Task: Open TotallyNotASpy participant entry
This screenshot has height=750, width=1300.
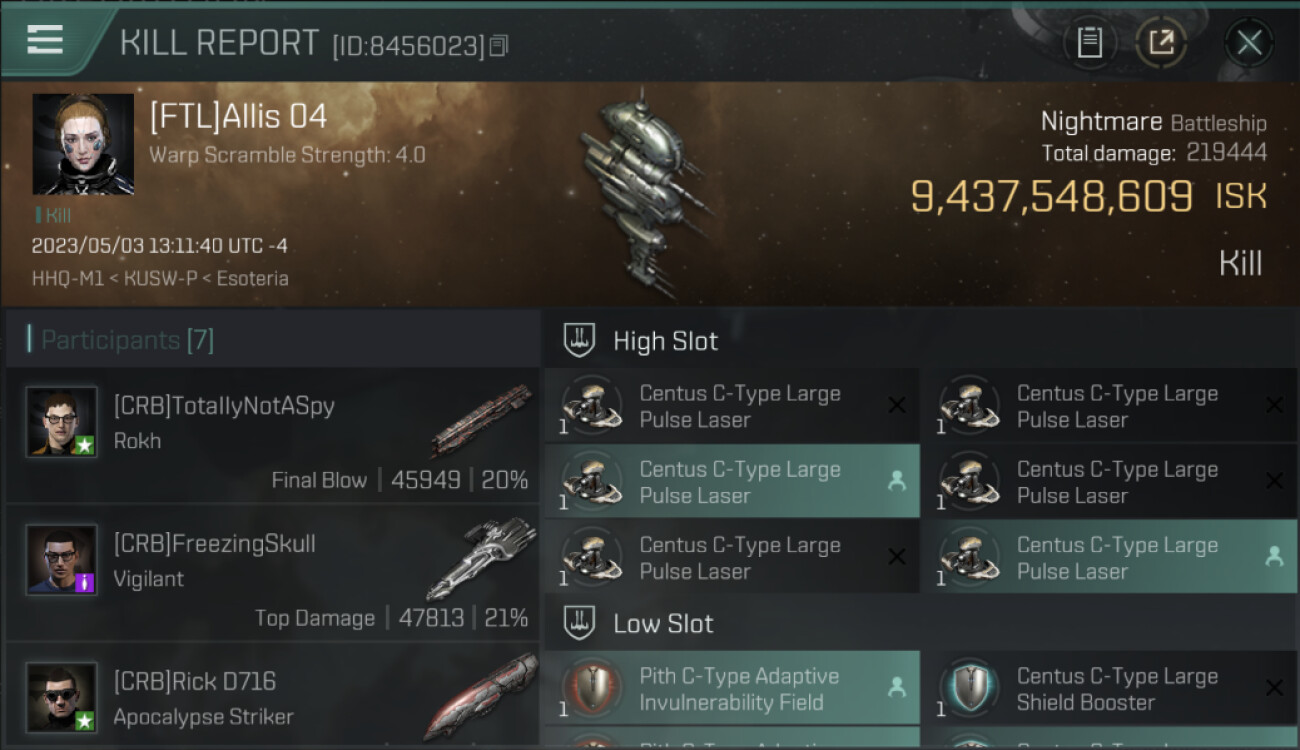Action: [x=272, y=435]
